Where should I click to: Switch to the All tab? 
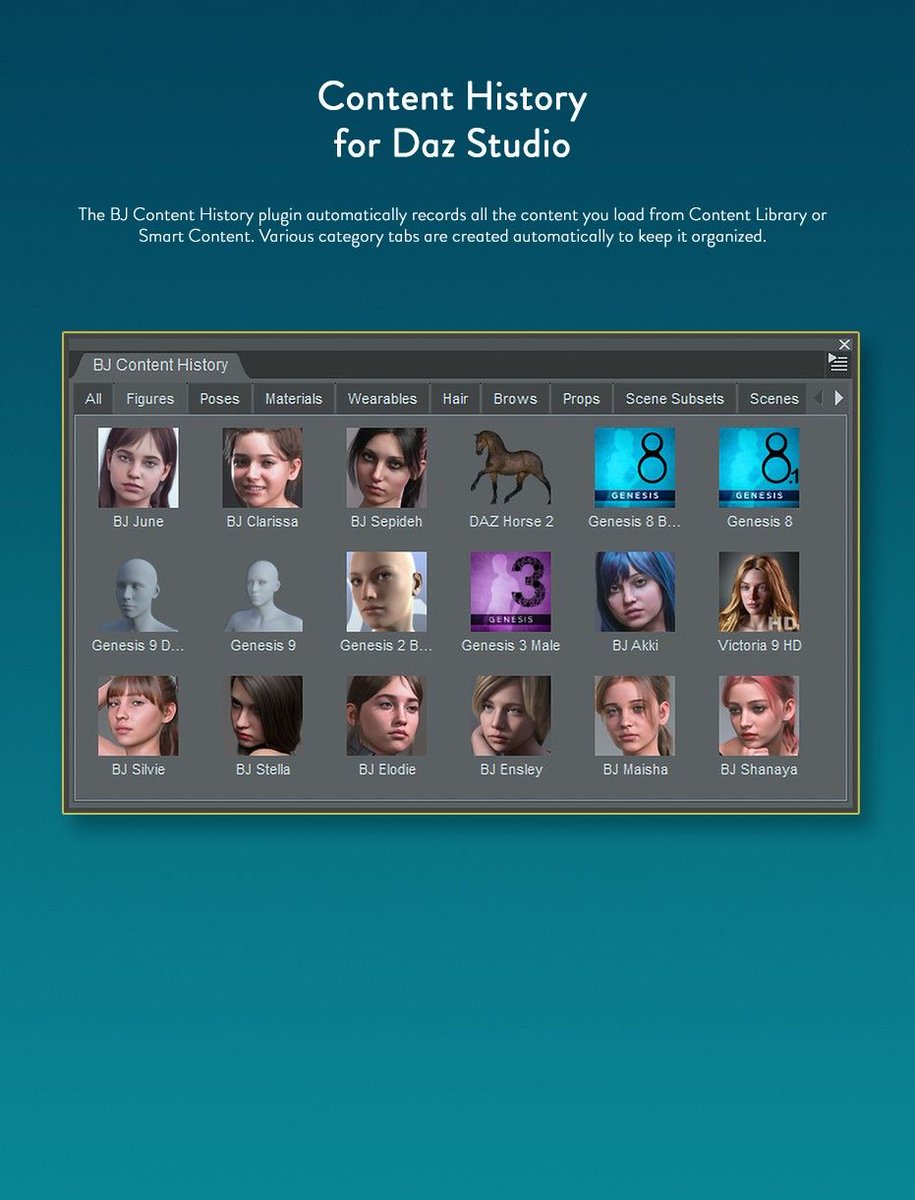(x=93, y=398)
